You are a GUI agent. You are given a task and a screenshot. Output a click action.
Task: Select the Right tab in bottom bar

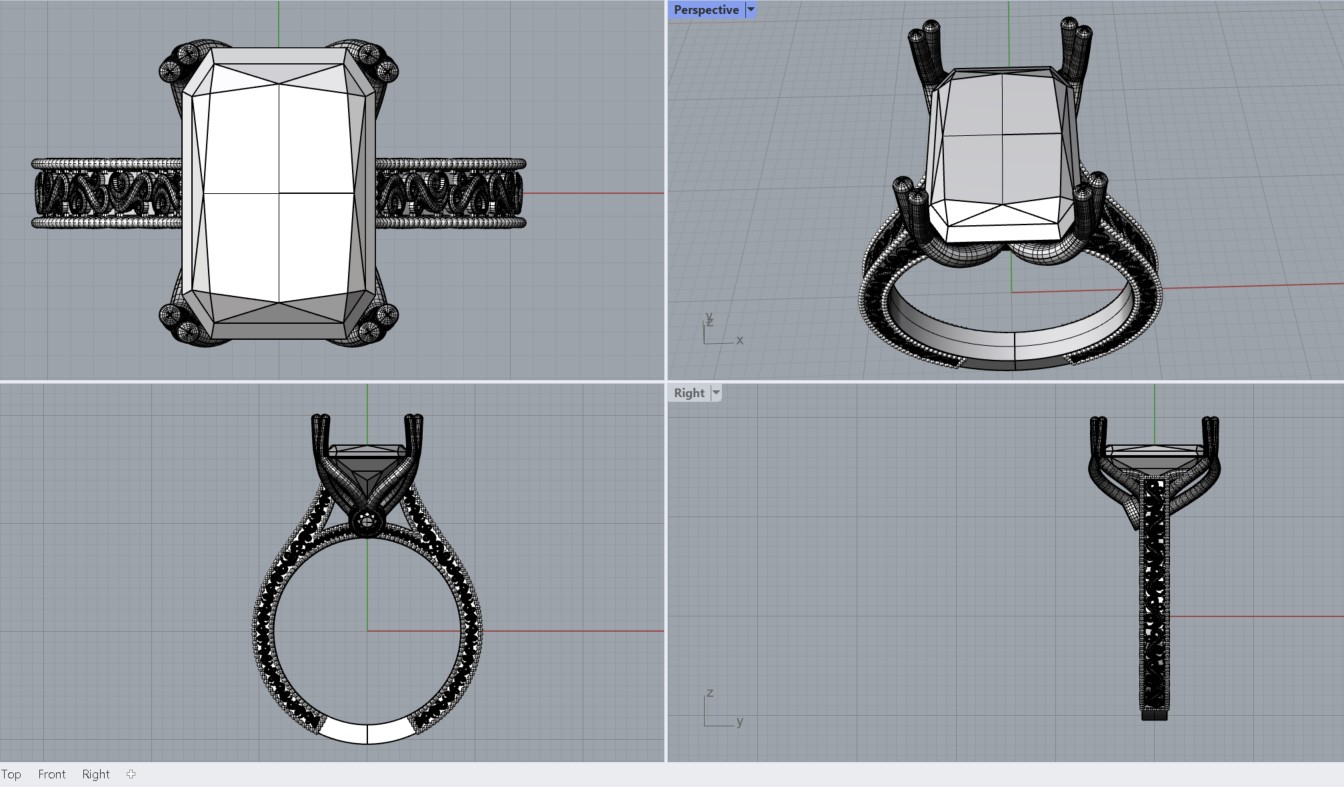tap(96, 774)
